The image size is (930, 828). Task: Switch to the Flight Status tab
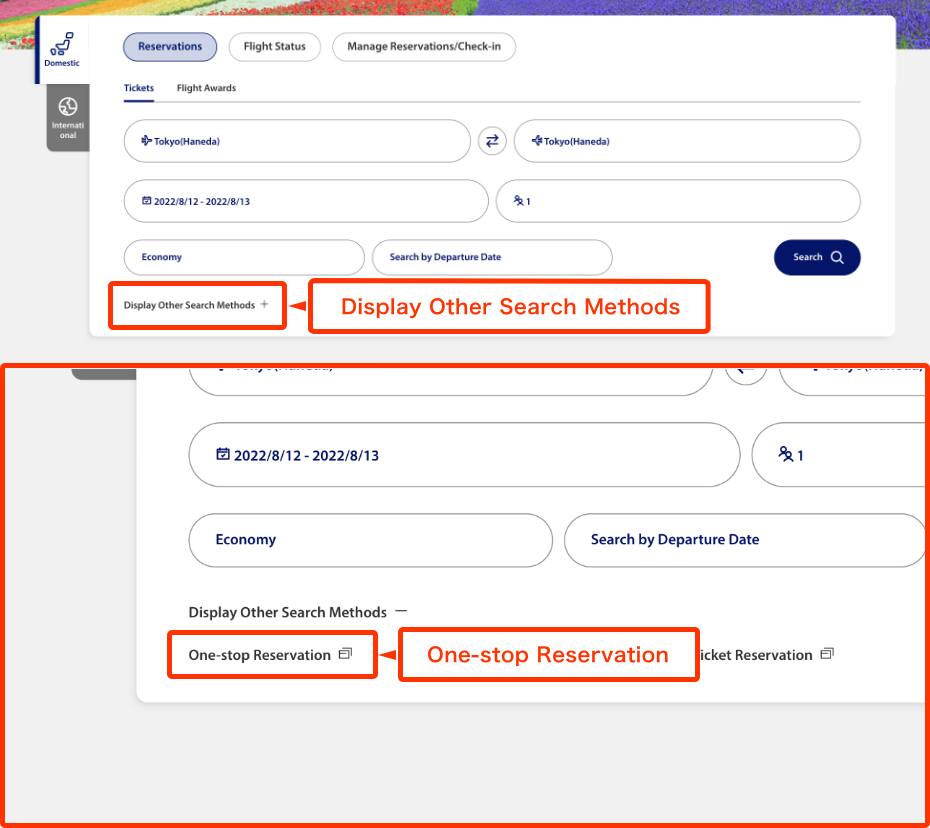(274, 47)
